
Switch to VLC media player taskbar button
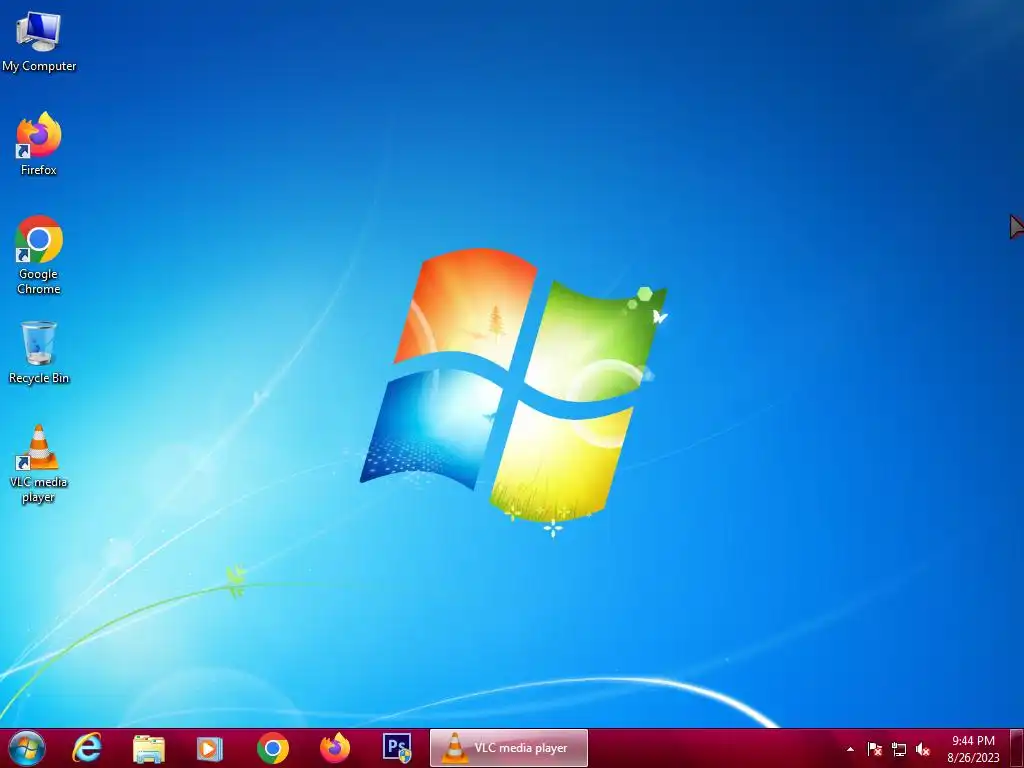[509, 748]
